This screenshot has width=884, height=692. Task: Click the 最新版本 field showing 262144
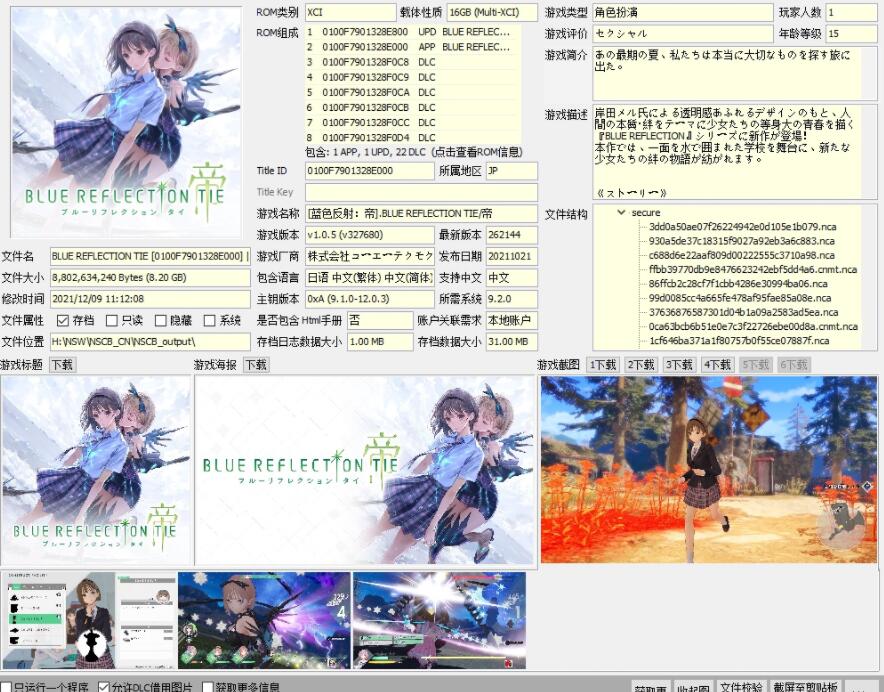pyautogui.click(x=512, y=235)
